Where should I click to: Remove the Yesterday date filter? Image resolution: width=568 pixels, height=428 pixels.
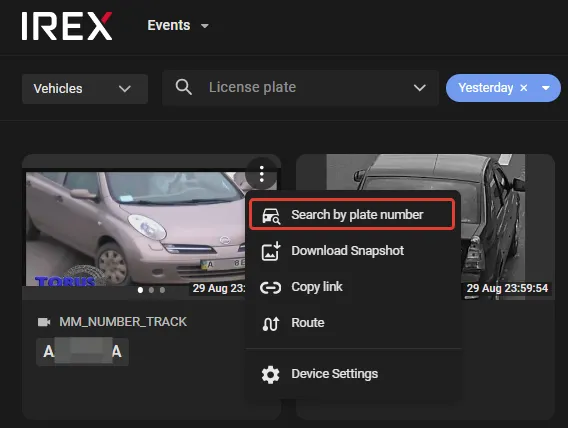[523, 88]
